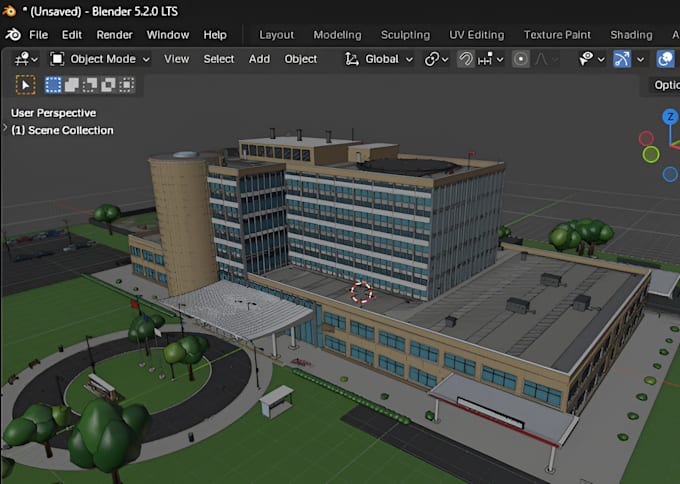680x484 pixels.
Task: Set selection mode to new selection
Action: coord(53,85)
